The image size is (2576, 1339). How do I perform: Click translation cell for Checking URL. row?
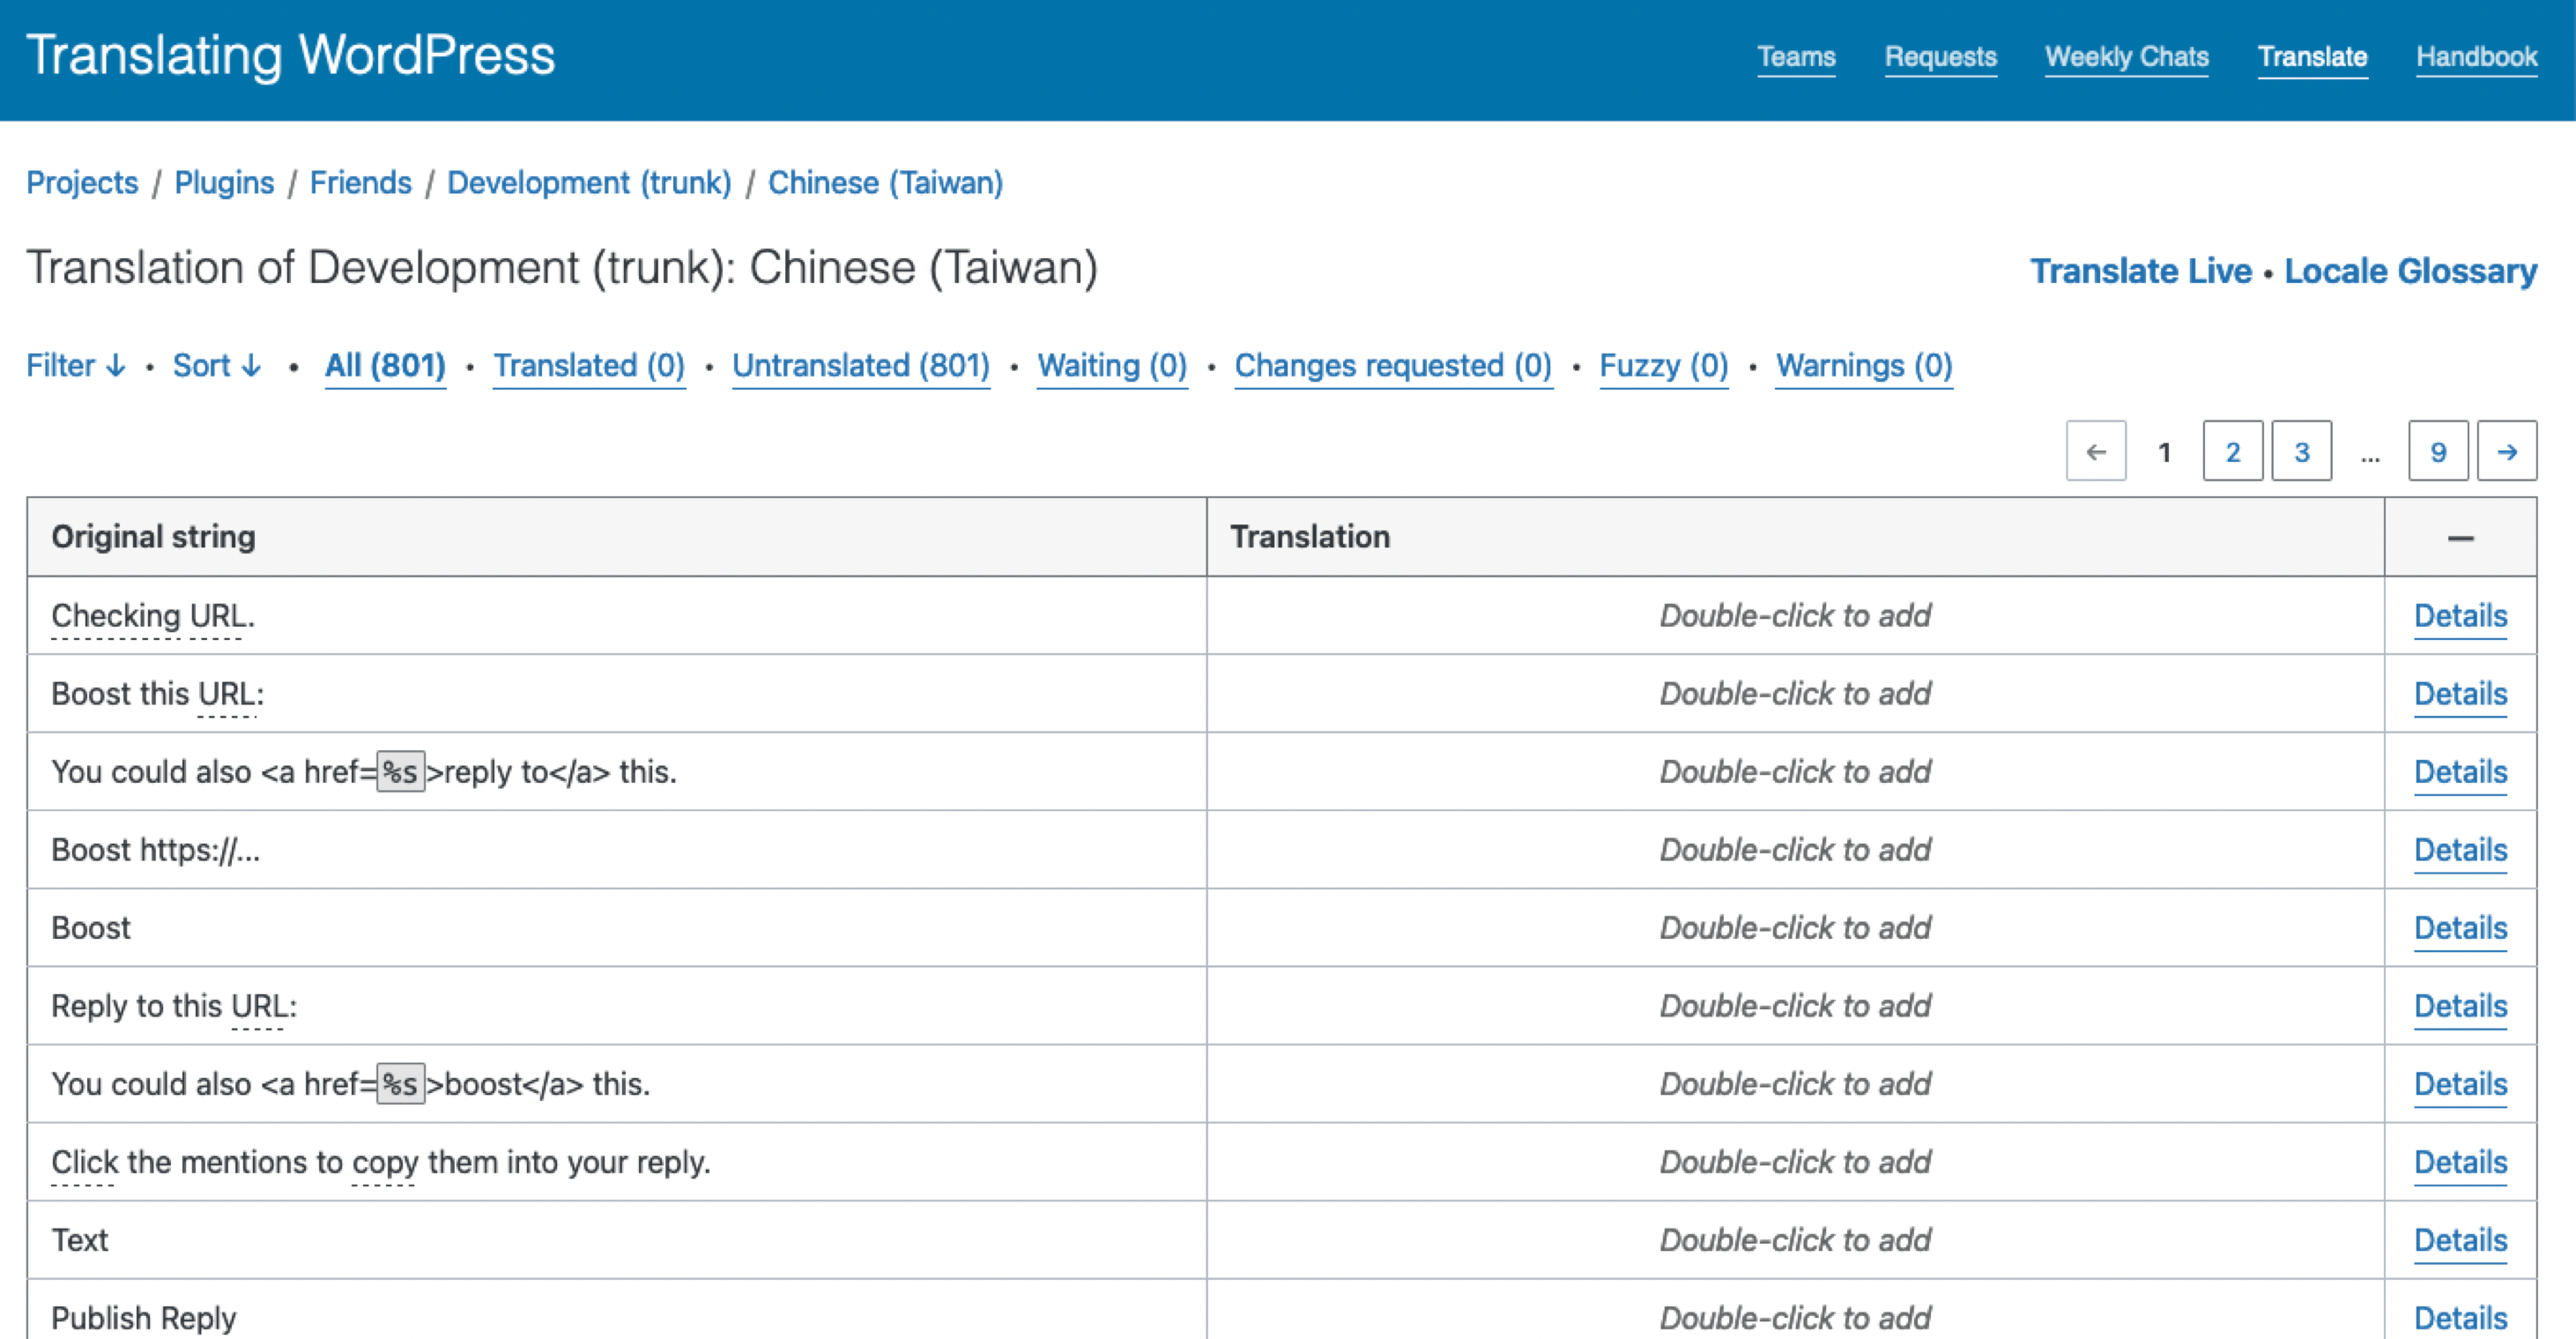[x=1795, y=616]
